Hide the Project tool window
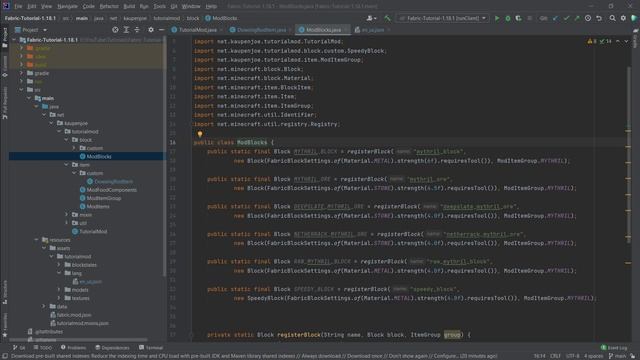 click(x=161, y=30)
